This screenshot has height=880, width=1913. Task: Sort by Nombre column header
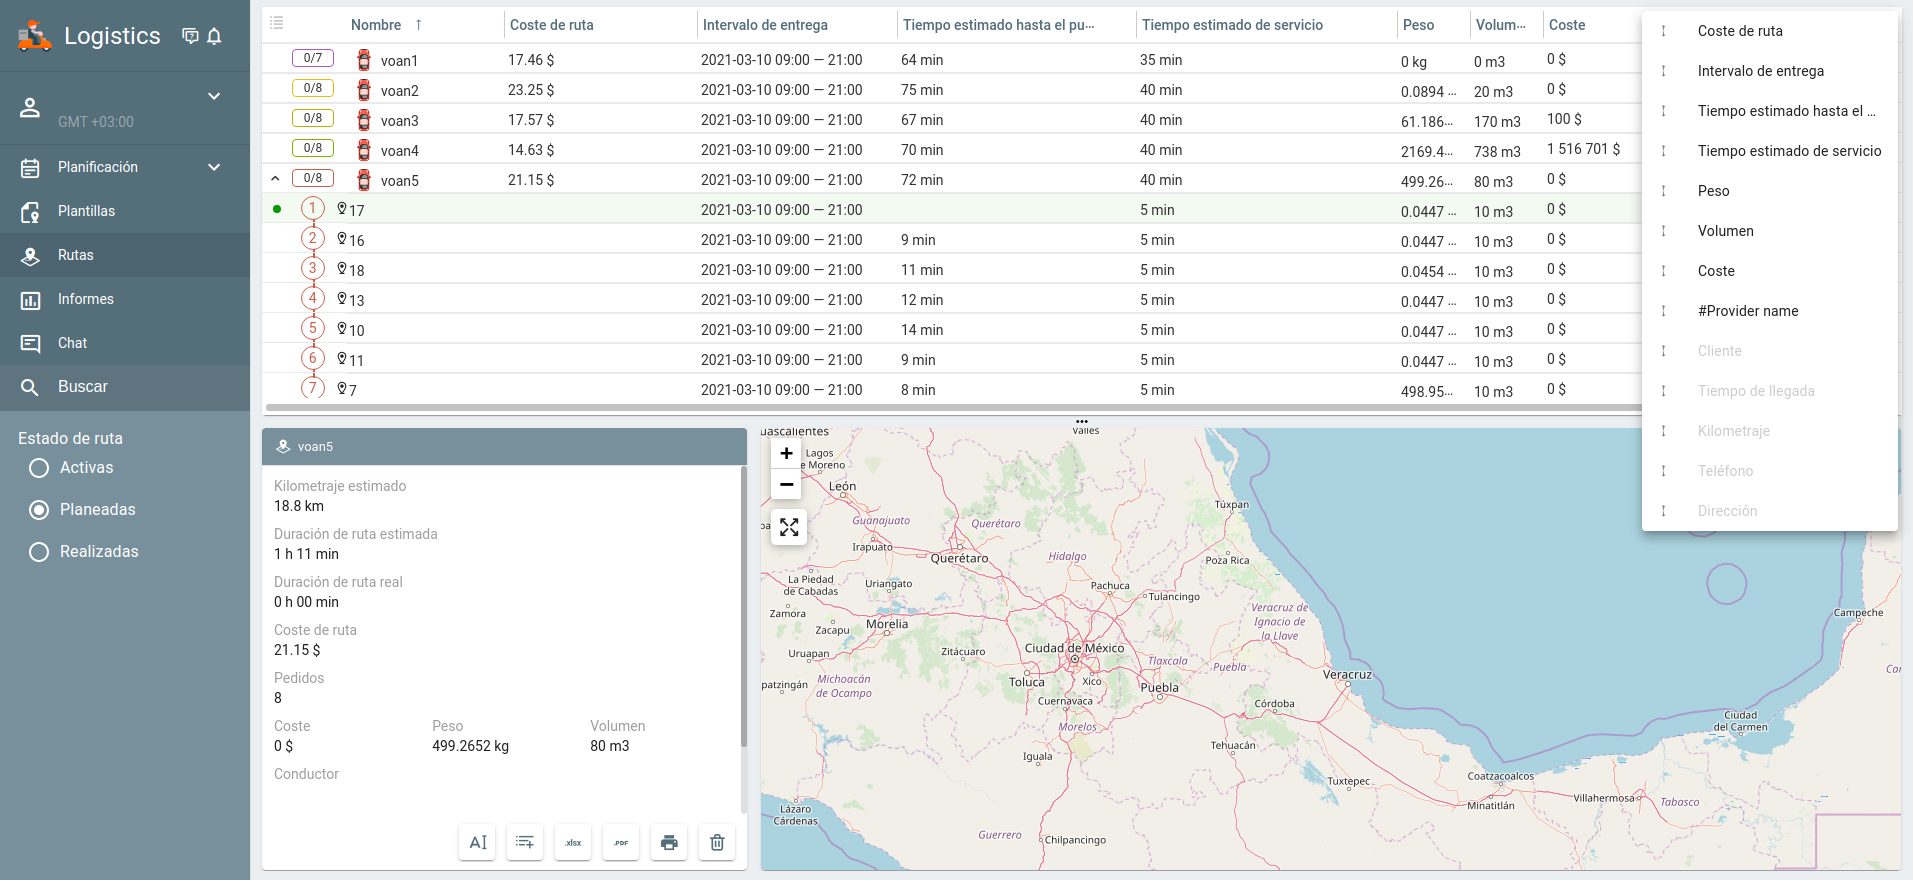376,25
